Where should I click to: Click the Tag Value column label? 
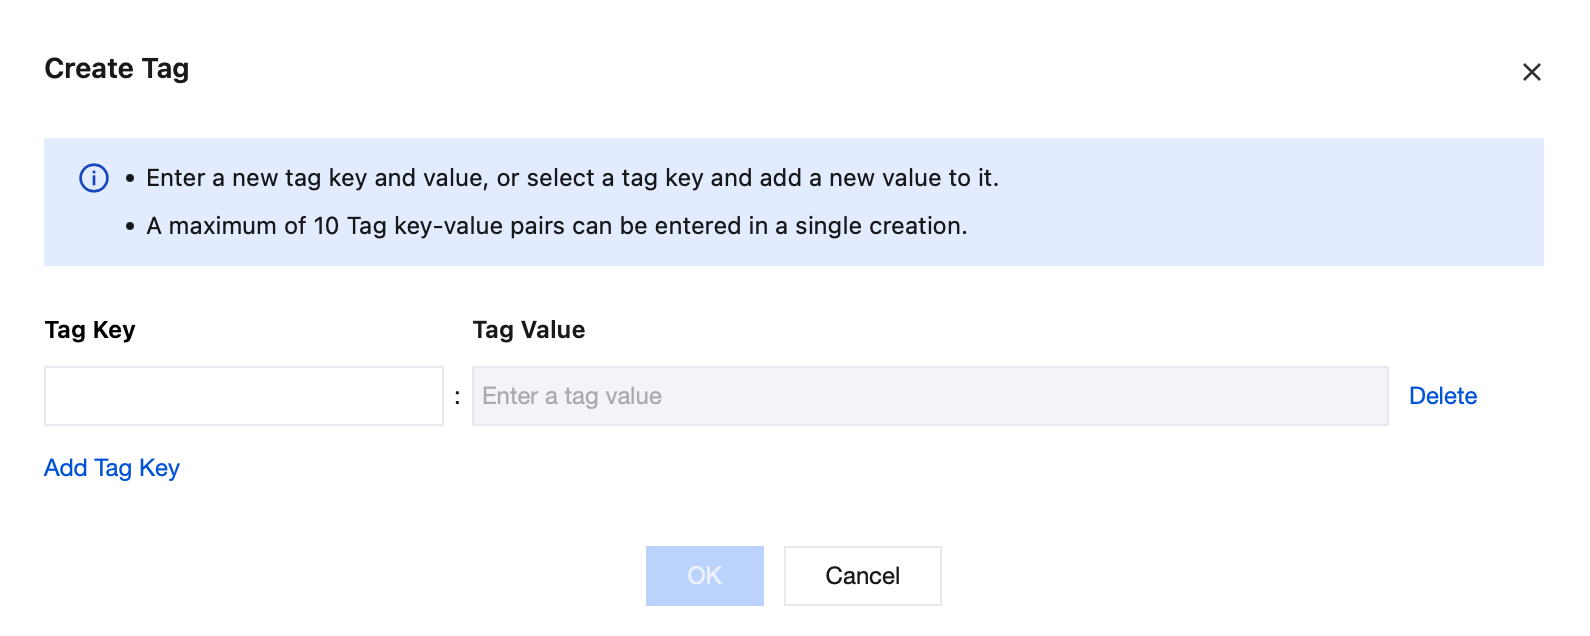pos(528,330)
